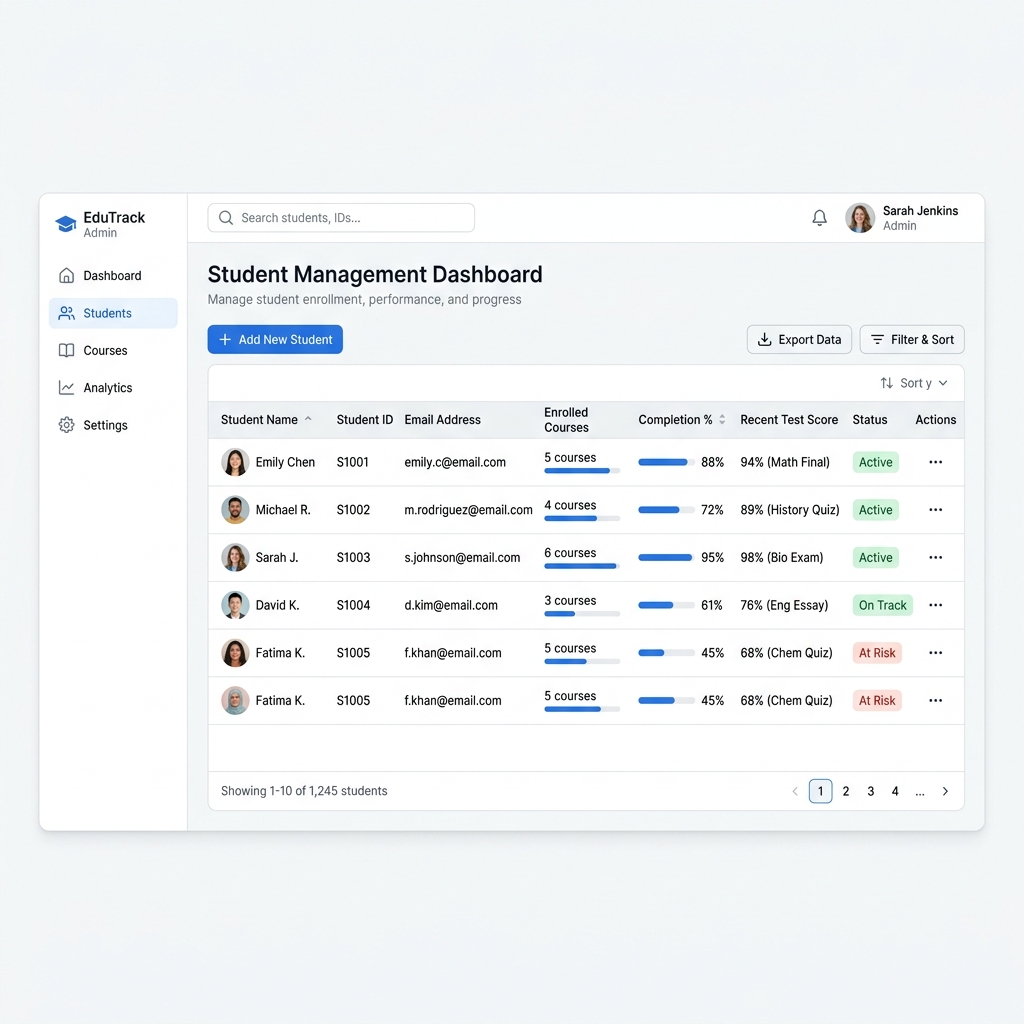Go to Courses in sidebar
The width and height of the screenshot is (1024, 1024).
pyautogui.click(x=112, y=351)
